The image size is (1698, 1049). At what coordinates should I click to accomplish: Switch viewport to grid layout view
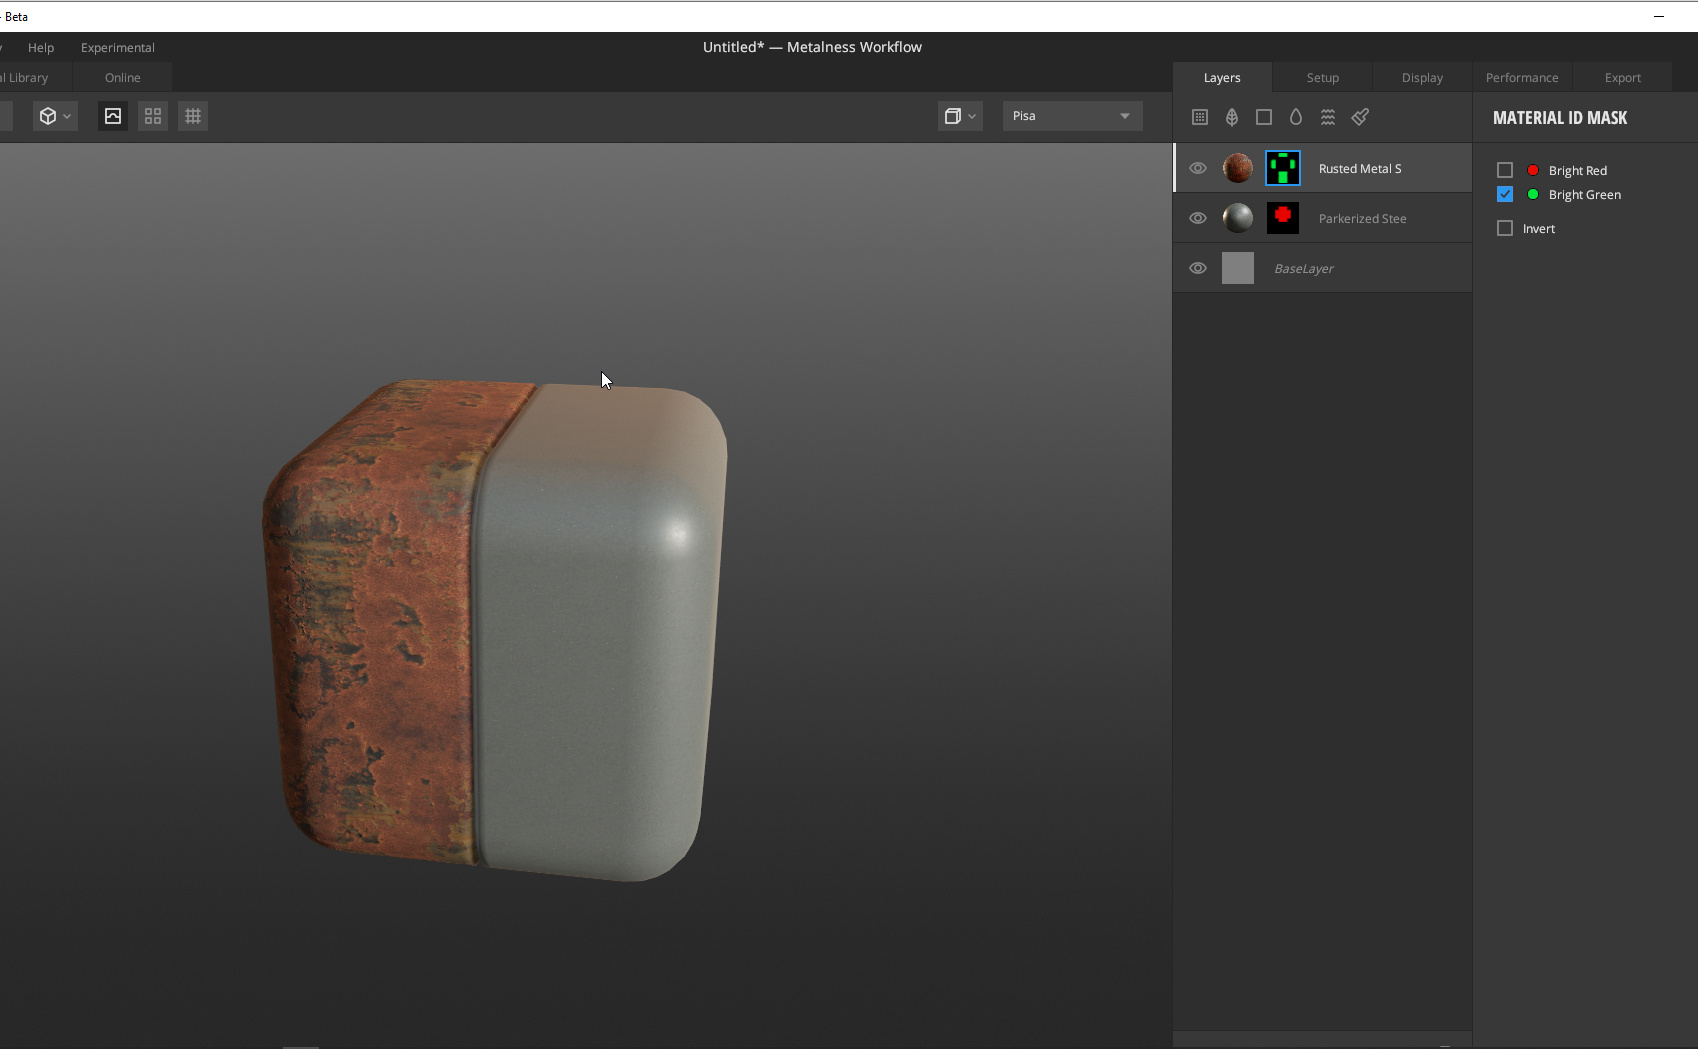pos(152,115)
